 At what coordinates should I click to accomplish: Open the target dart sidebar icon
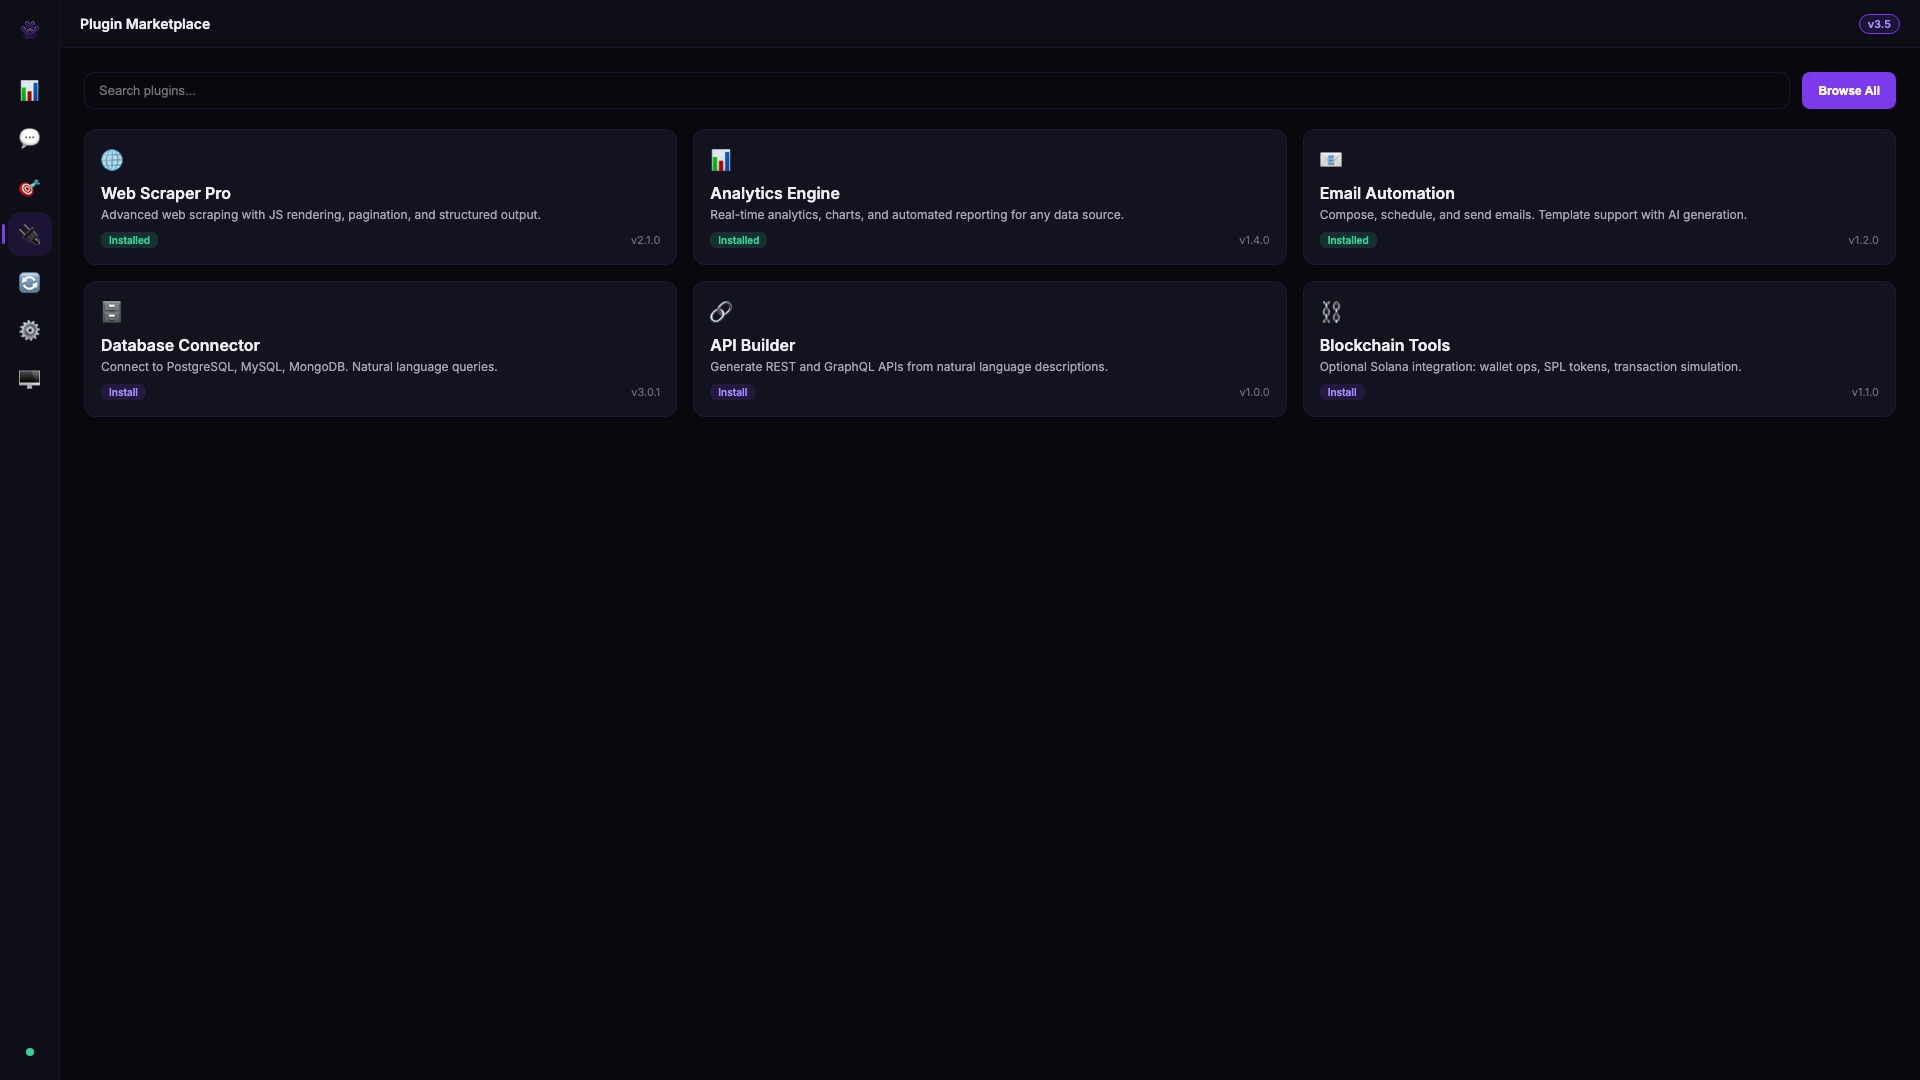[x=30, y=187]
